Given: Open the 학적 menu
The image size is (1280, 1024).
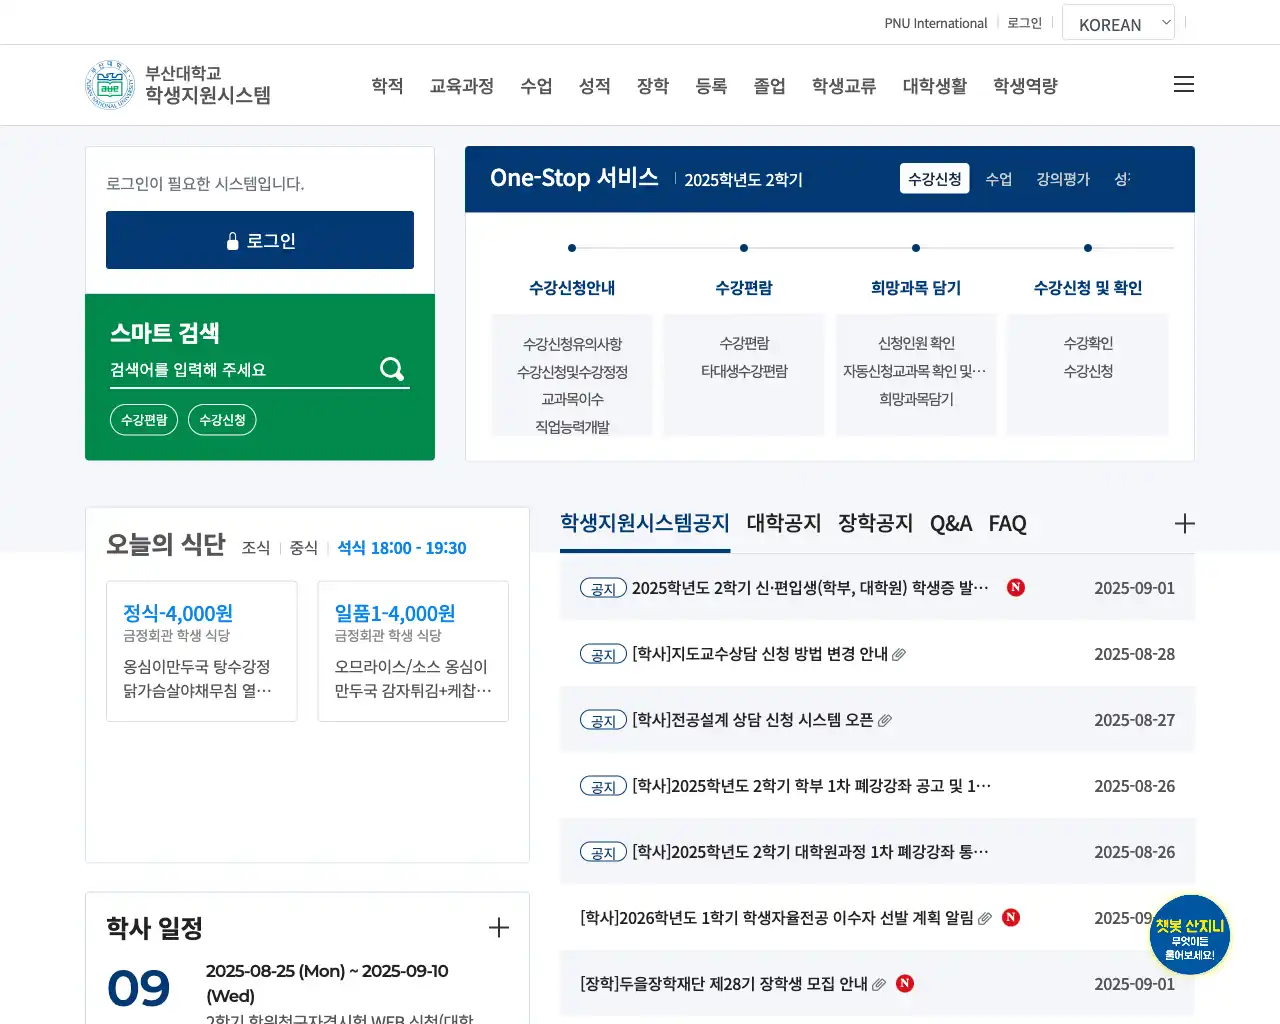Looking at the screenshot, I should pyautogui.click(x=387, y=86).
